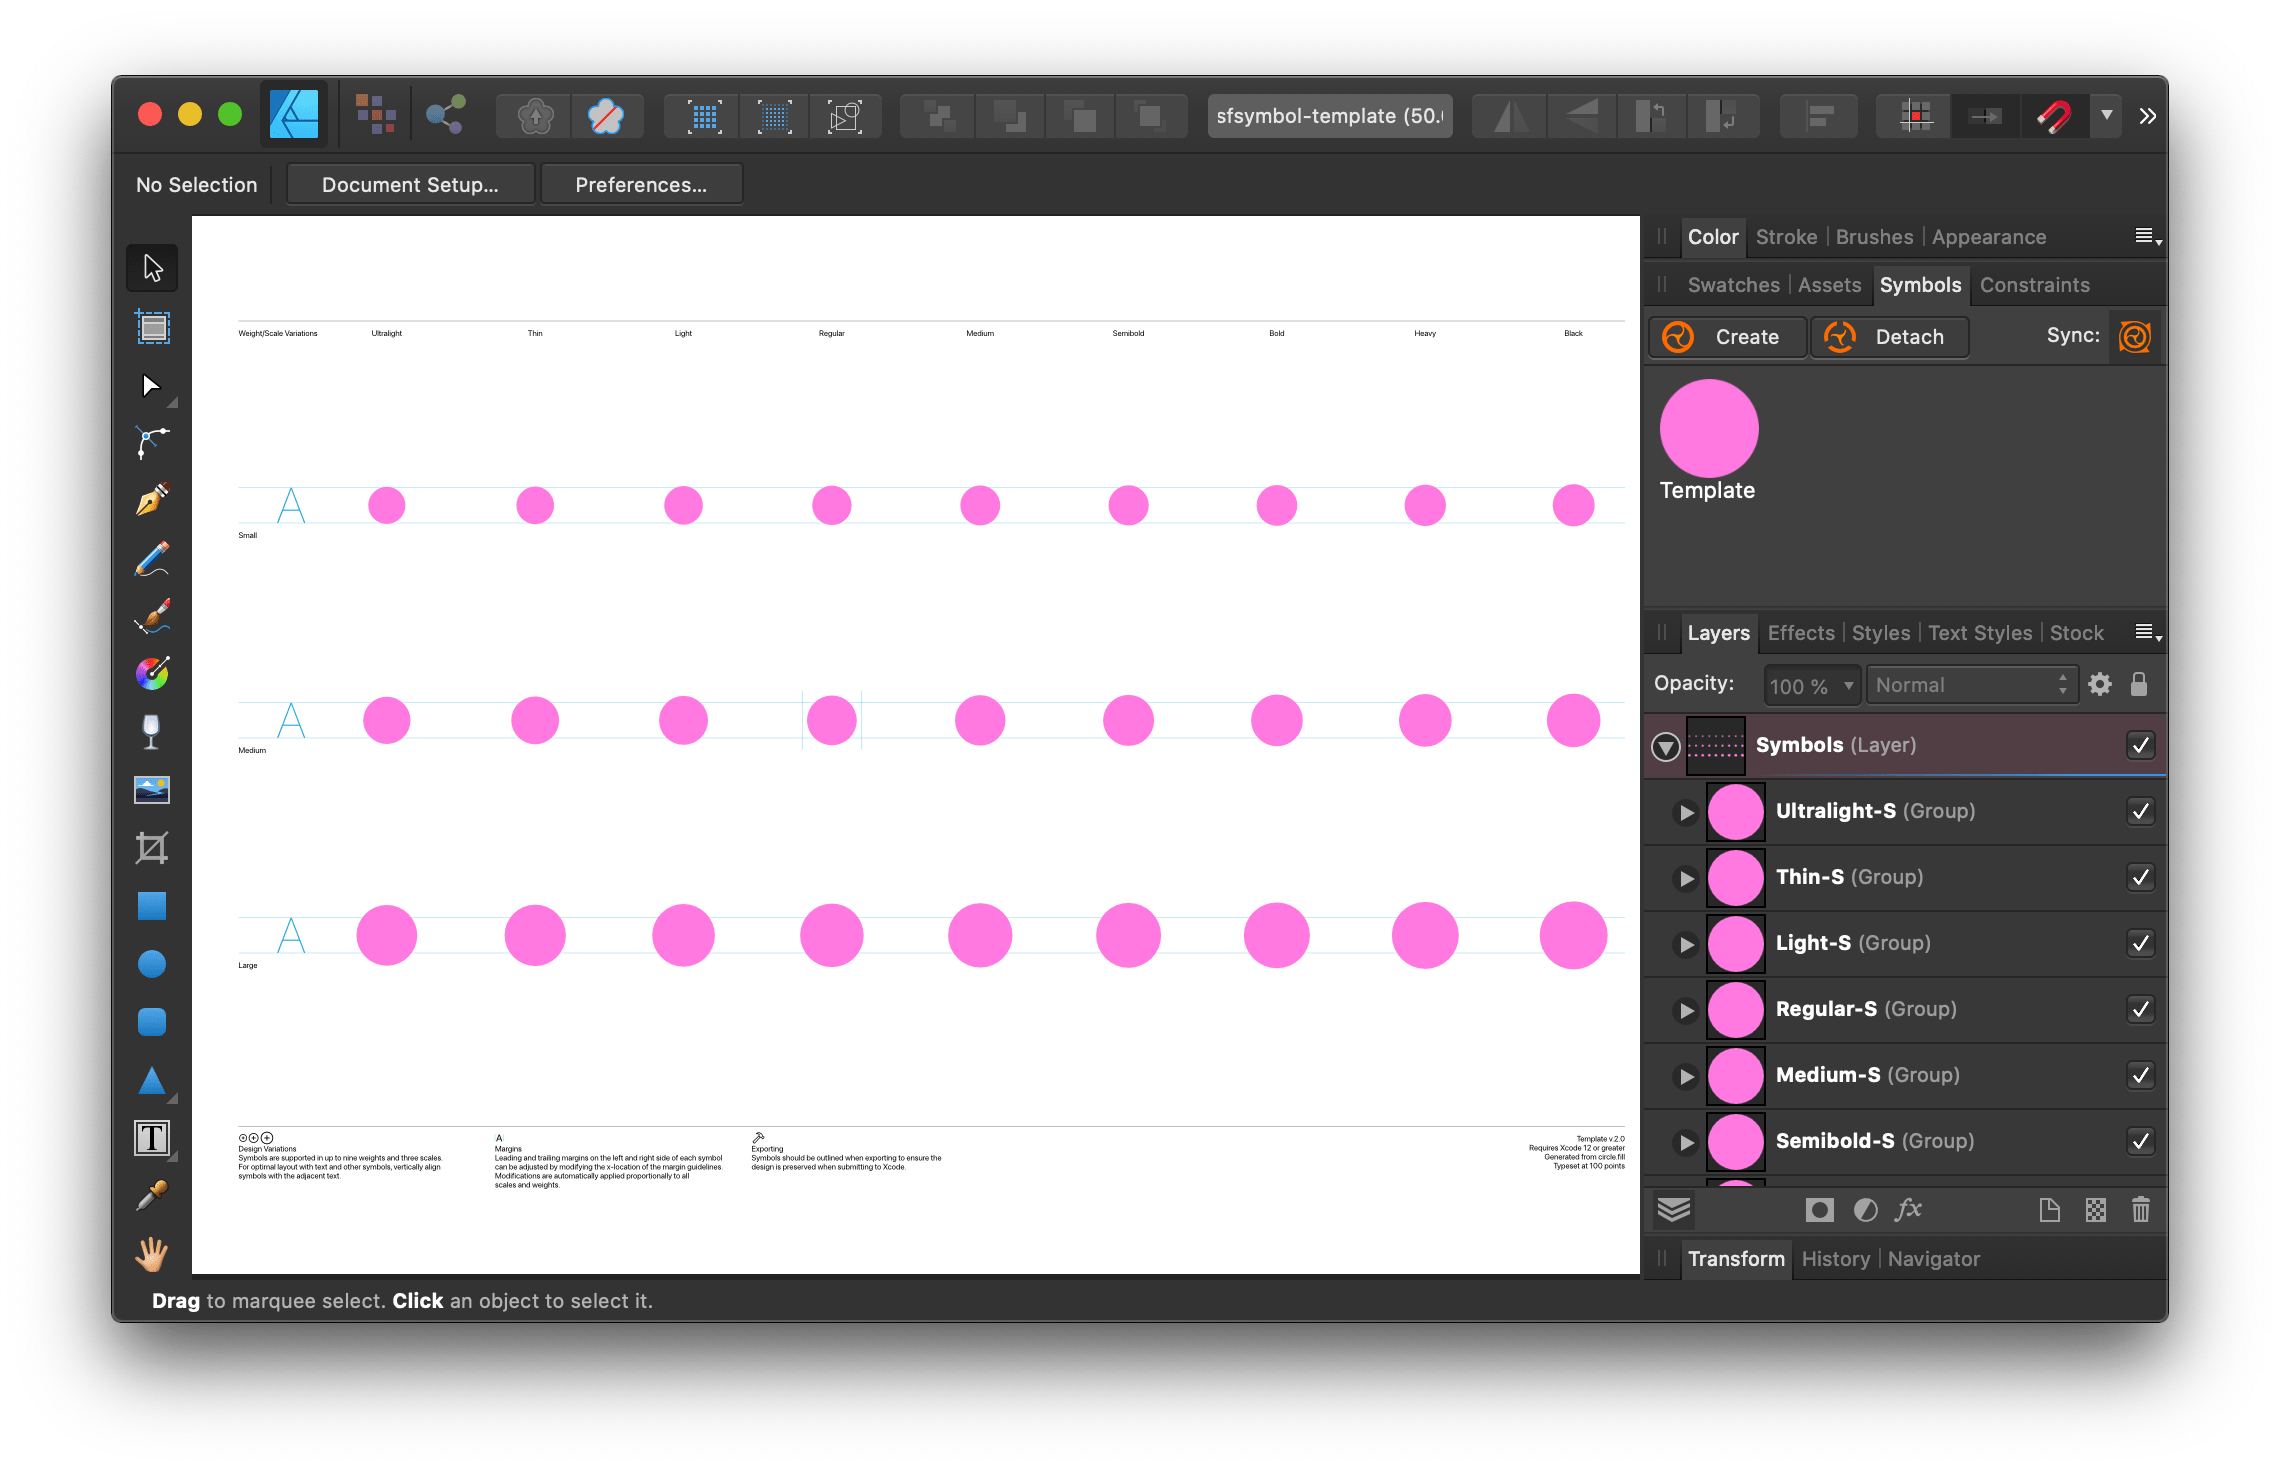Open the Effects tab
This screenshot has height=1470, width=2280.
pyautogui.click(x=1800, y=633)
